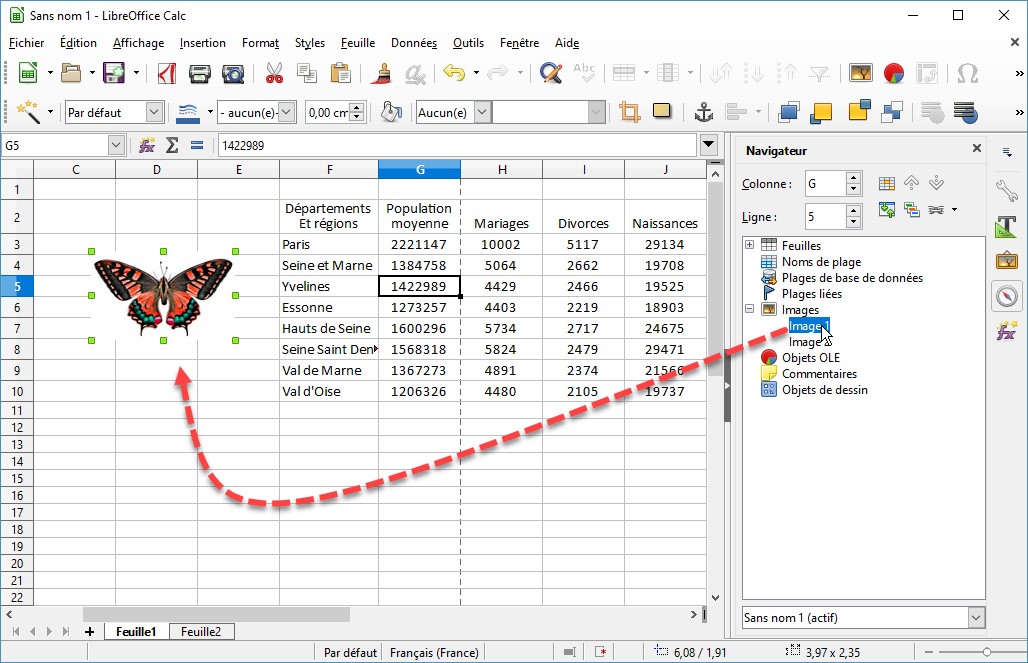Toggle the sidebar Properties wrench deck
Screen dimensions: 1028x663
[x=1006, y=190]
